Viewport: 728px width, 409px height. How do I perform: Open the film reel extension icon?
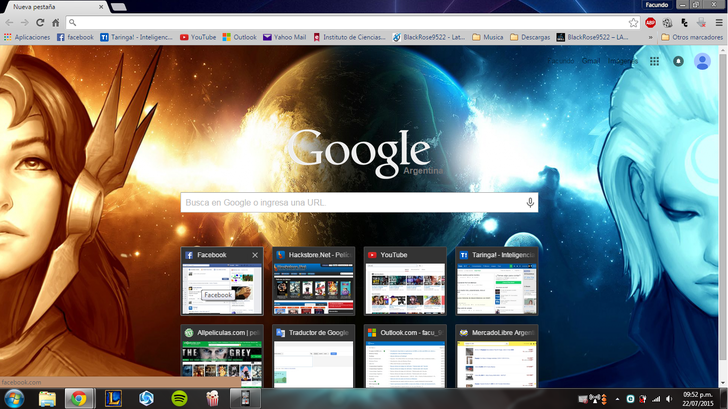[x=667, y=22]
